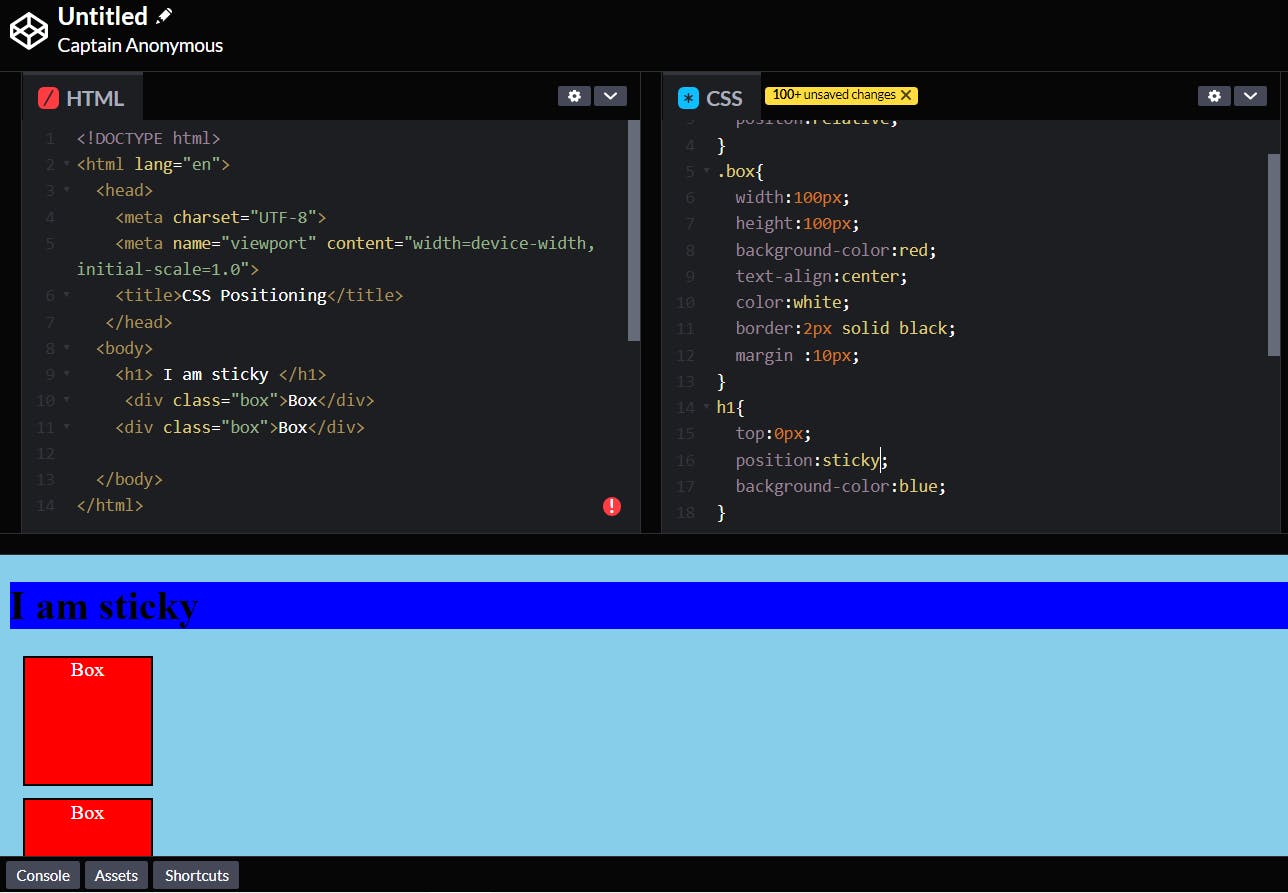This screenshot has height=893, width=1288.
Task: Collapse the h1 CSS rule fold arrow
Action: tap(706, 407)
